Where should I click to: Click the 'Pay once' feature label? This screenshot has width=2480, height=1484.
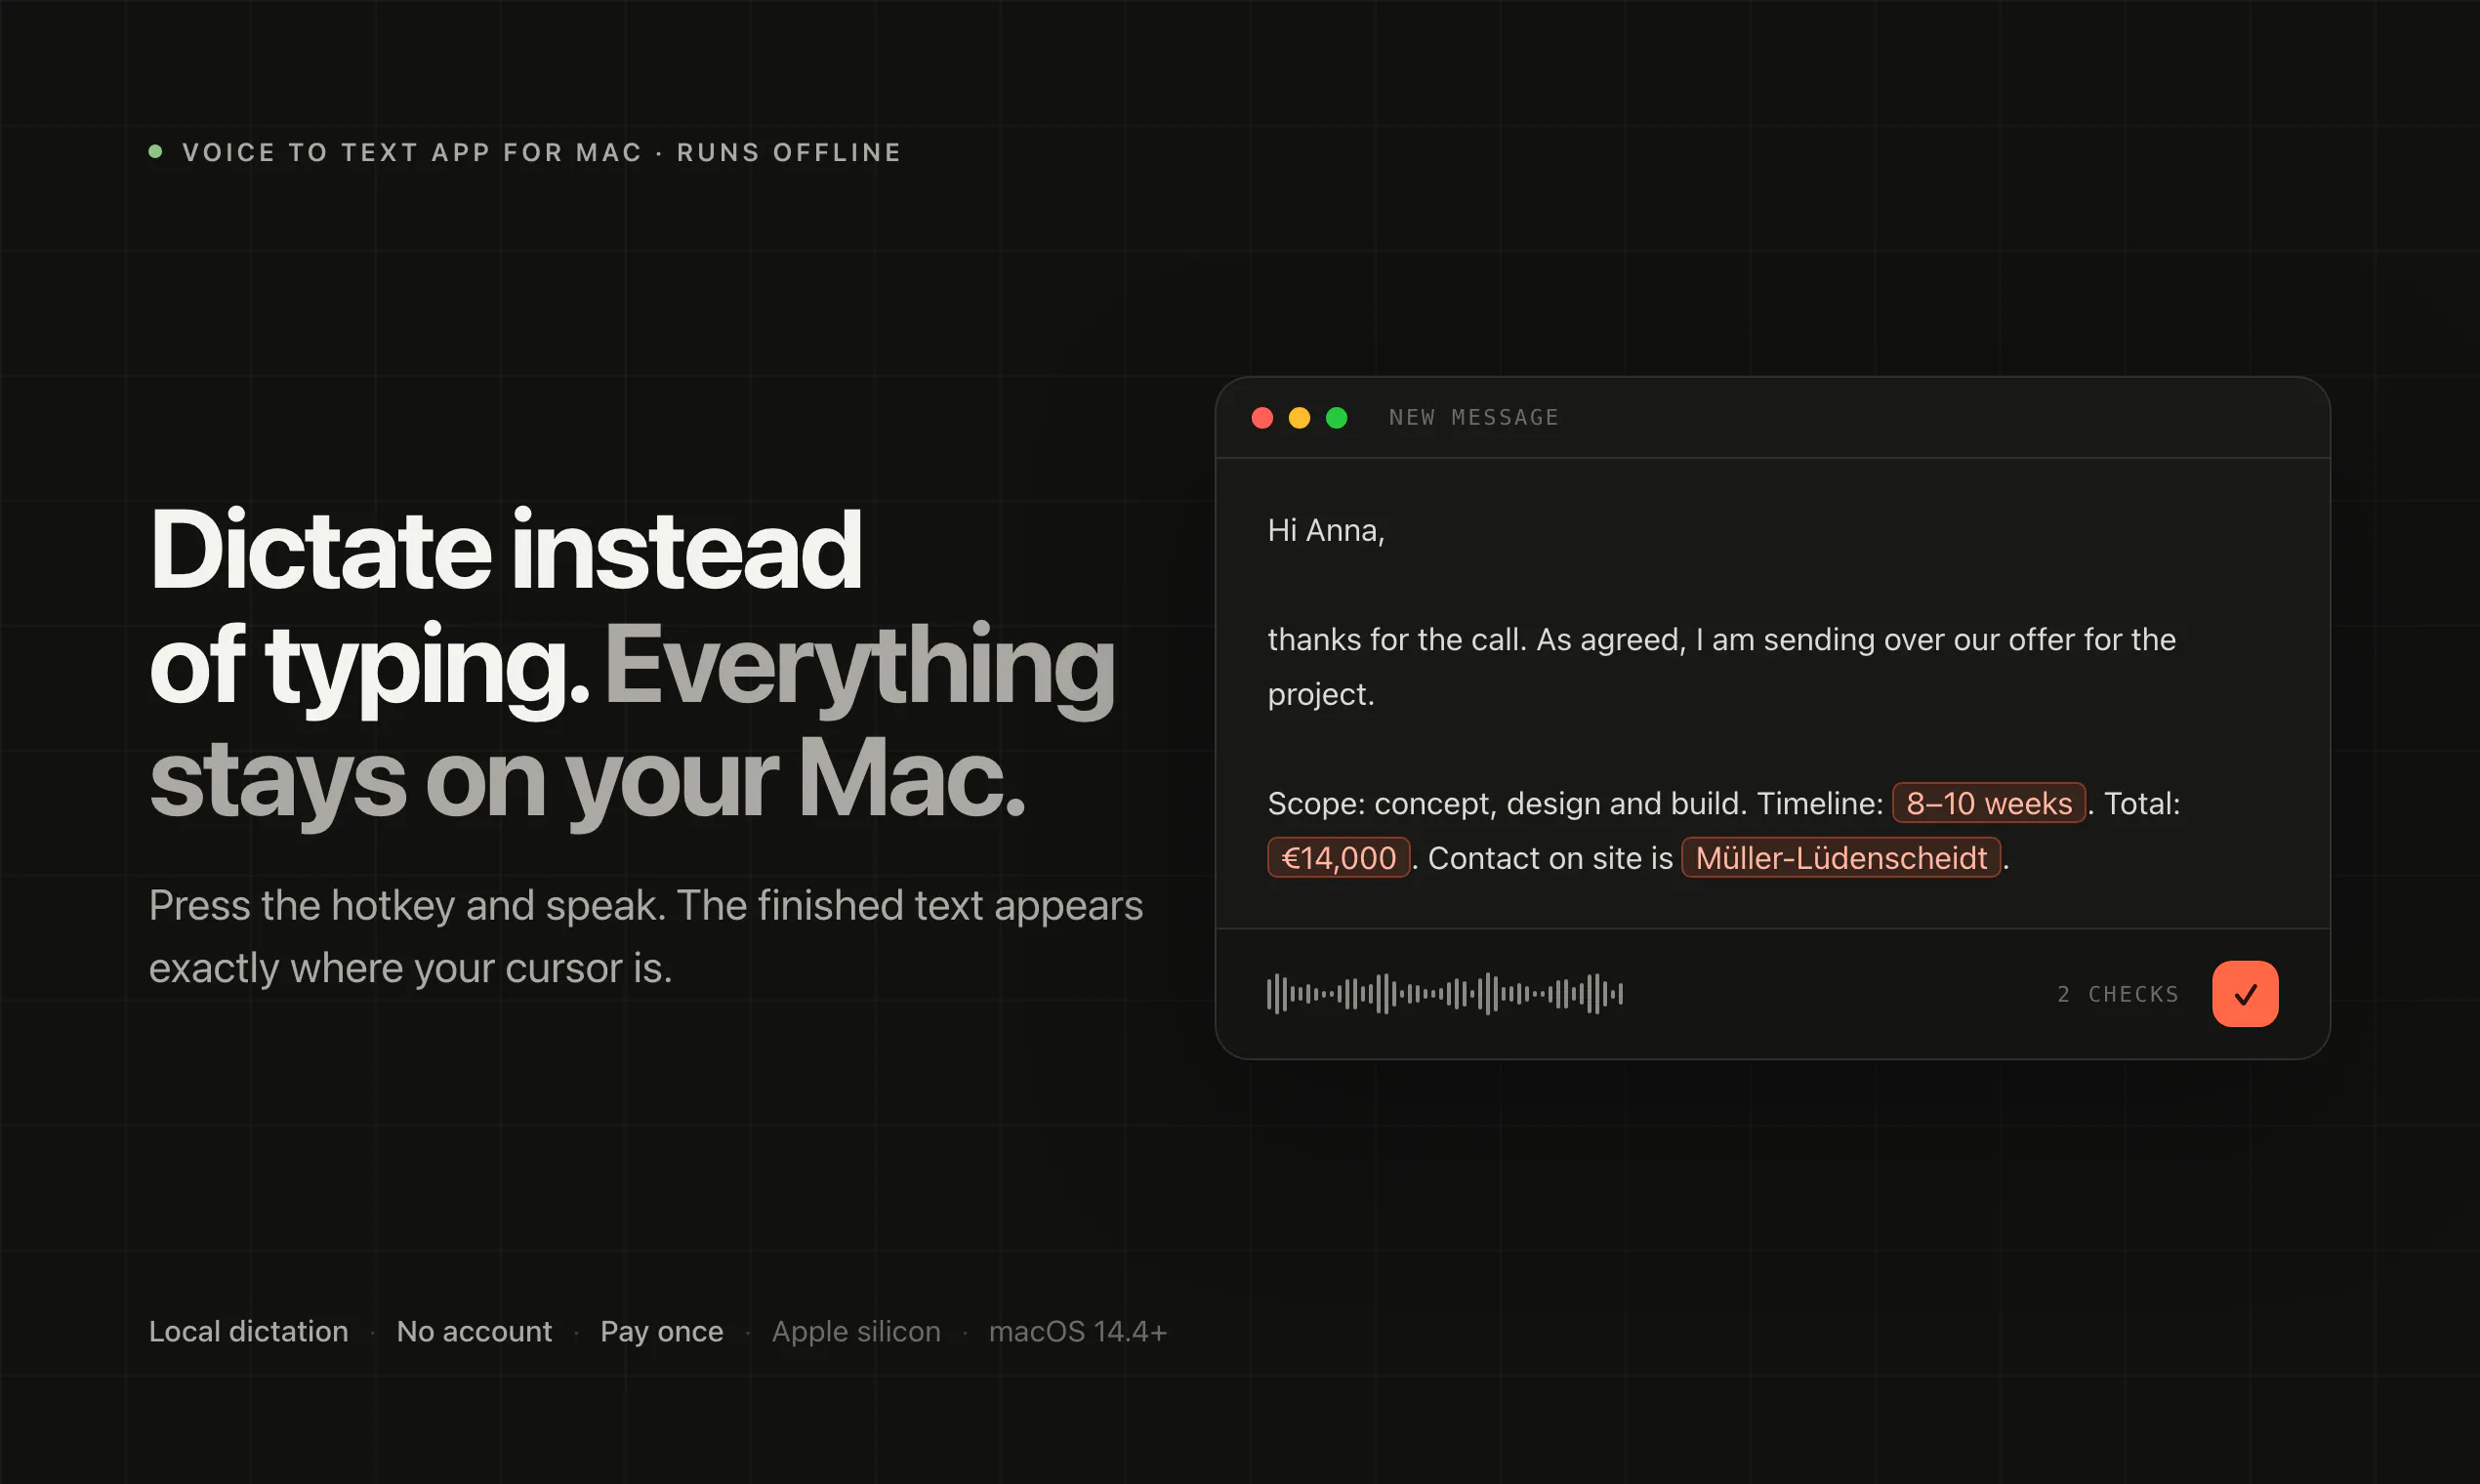point(662,1331)
